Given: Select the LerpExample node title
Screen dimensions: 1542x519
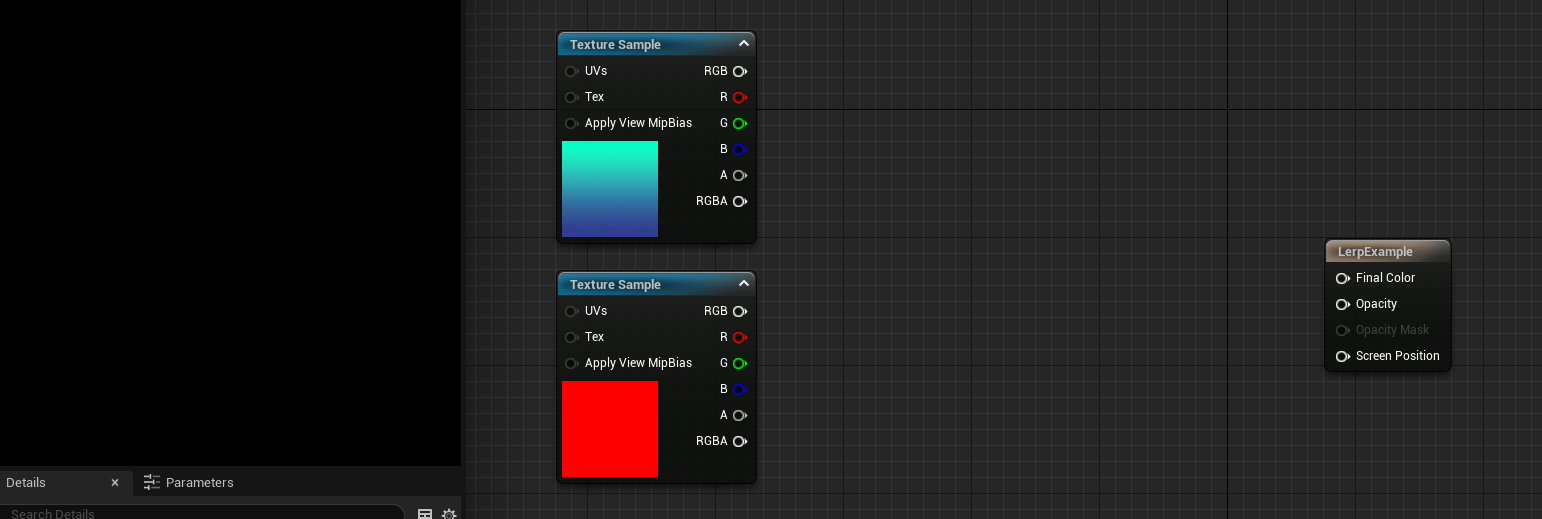Looking at the screenshot, I should click(x=1375, y=252).
